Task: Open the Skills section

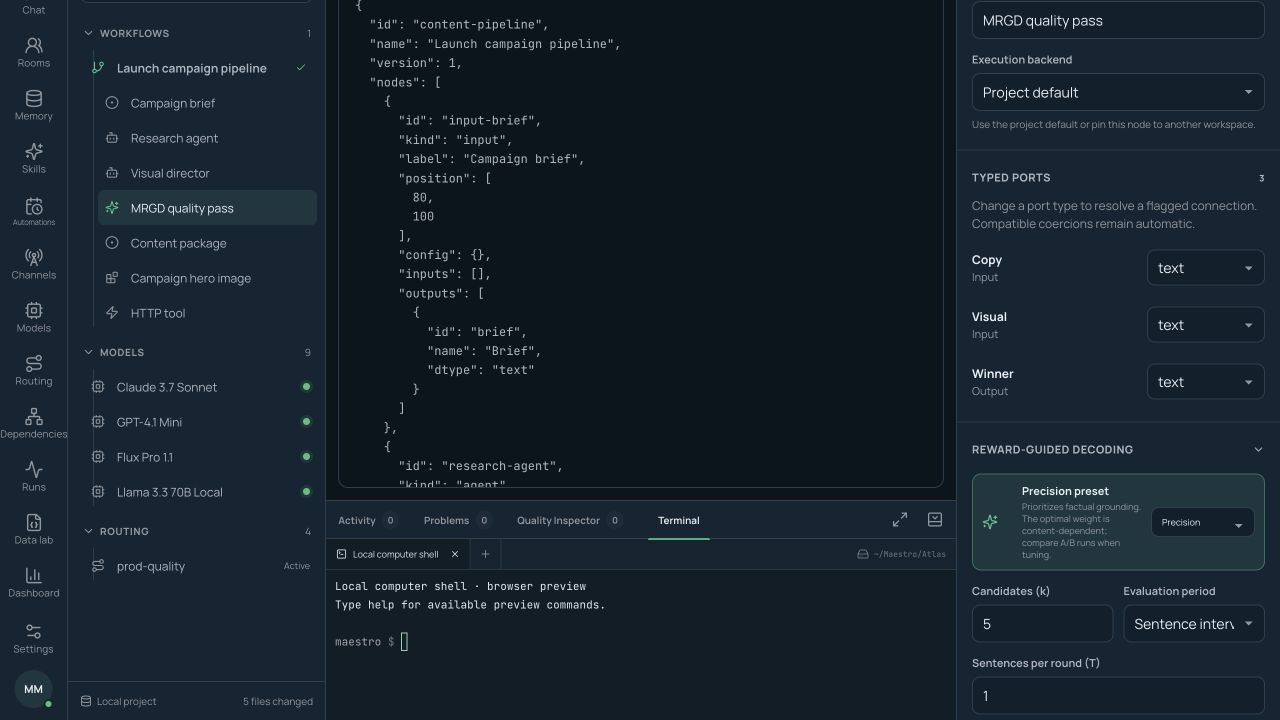Action: click(33, 158)
